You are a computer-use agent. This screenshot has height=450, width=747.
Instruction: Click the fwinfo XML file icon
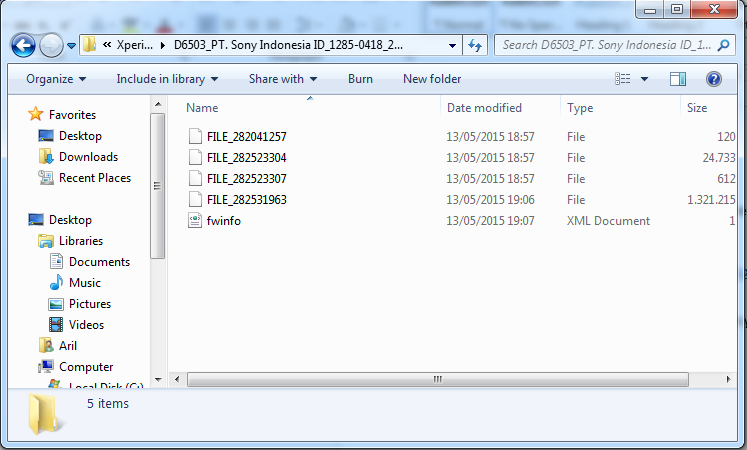point(195,220)
